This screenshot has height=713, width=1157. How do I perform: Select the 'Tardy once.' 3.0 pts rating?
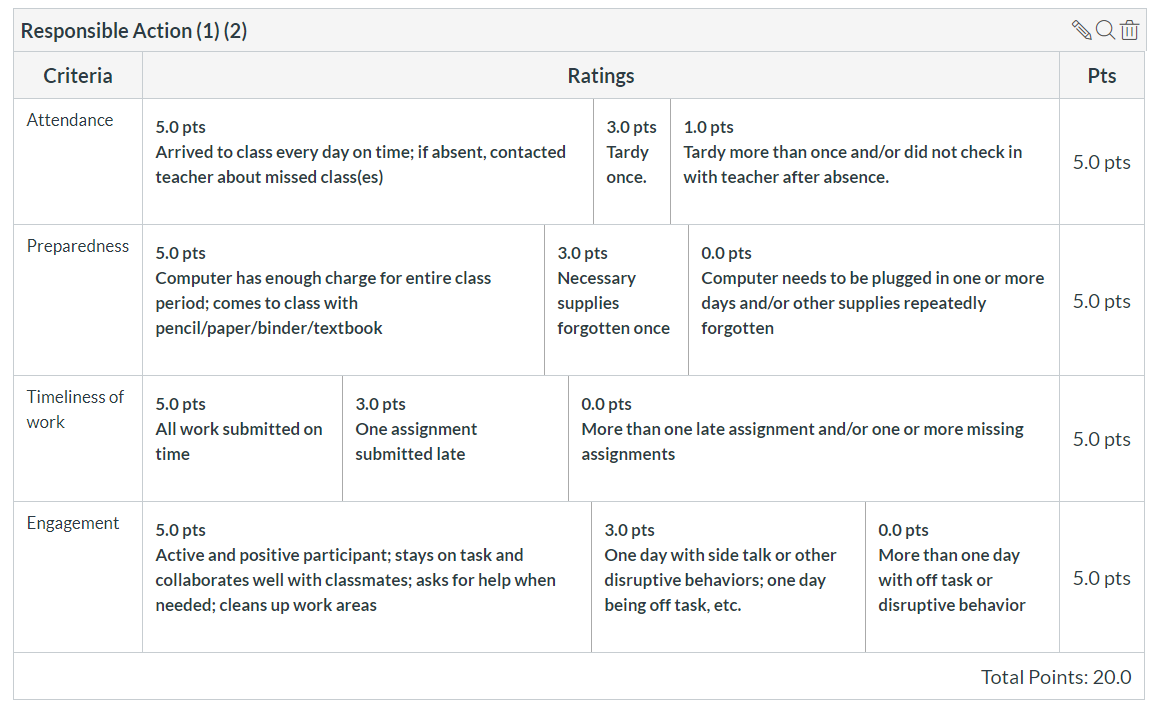[632, 162]
